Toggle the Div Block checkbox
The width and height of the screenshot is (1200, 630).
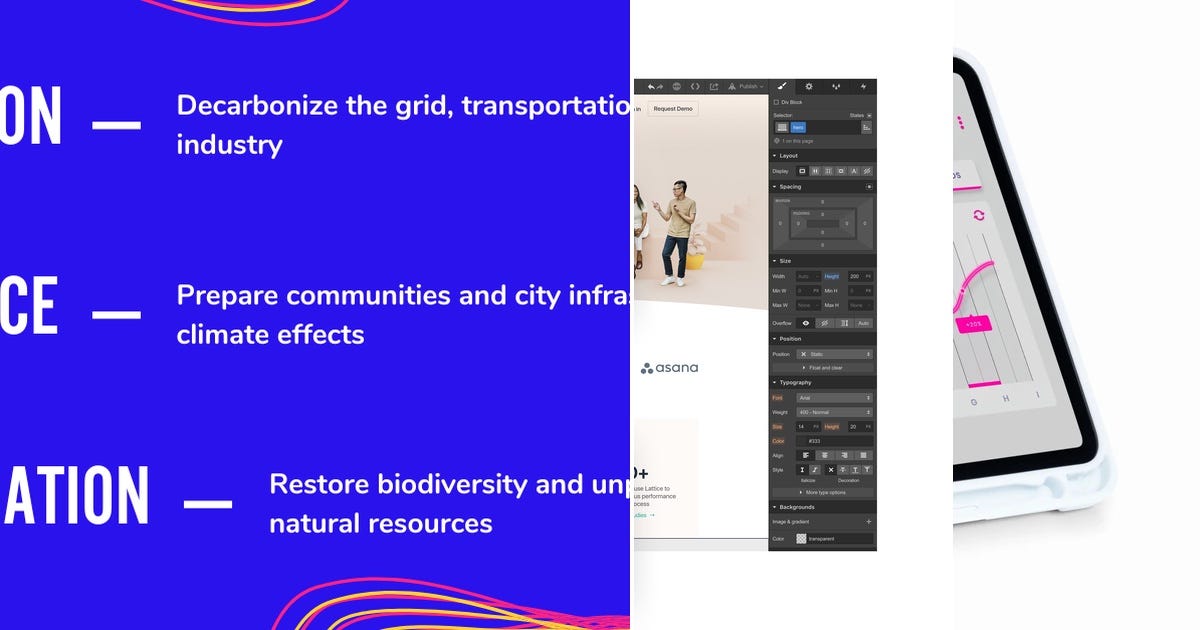click(x=777, y=101)
